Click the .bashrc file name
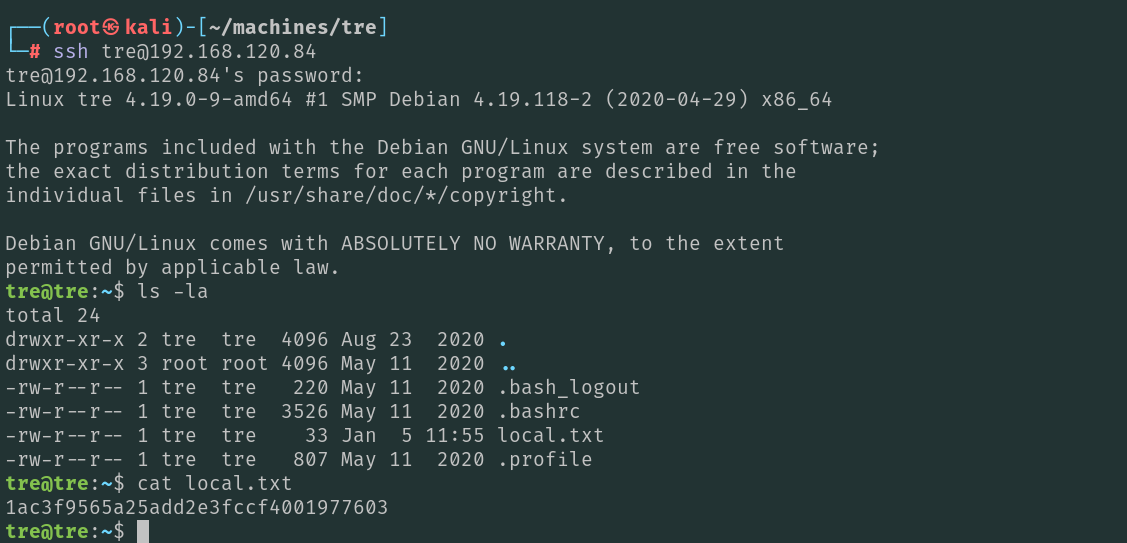The height and width of the screenshot is (543, 1127). 539,411
